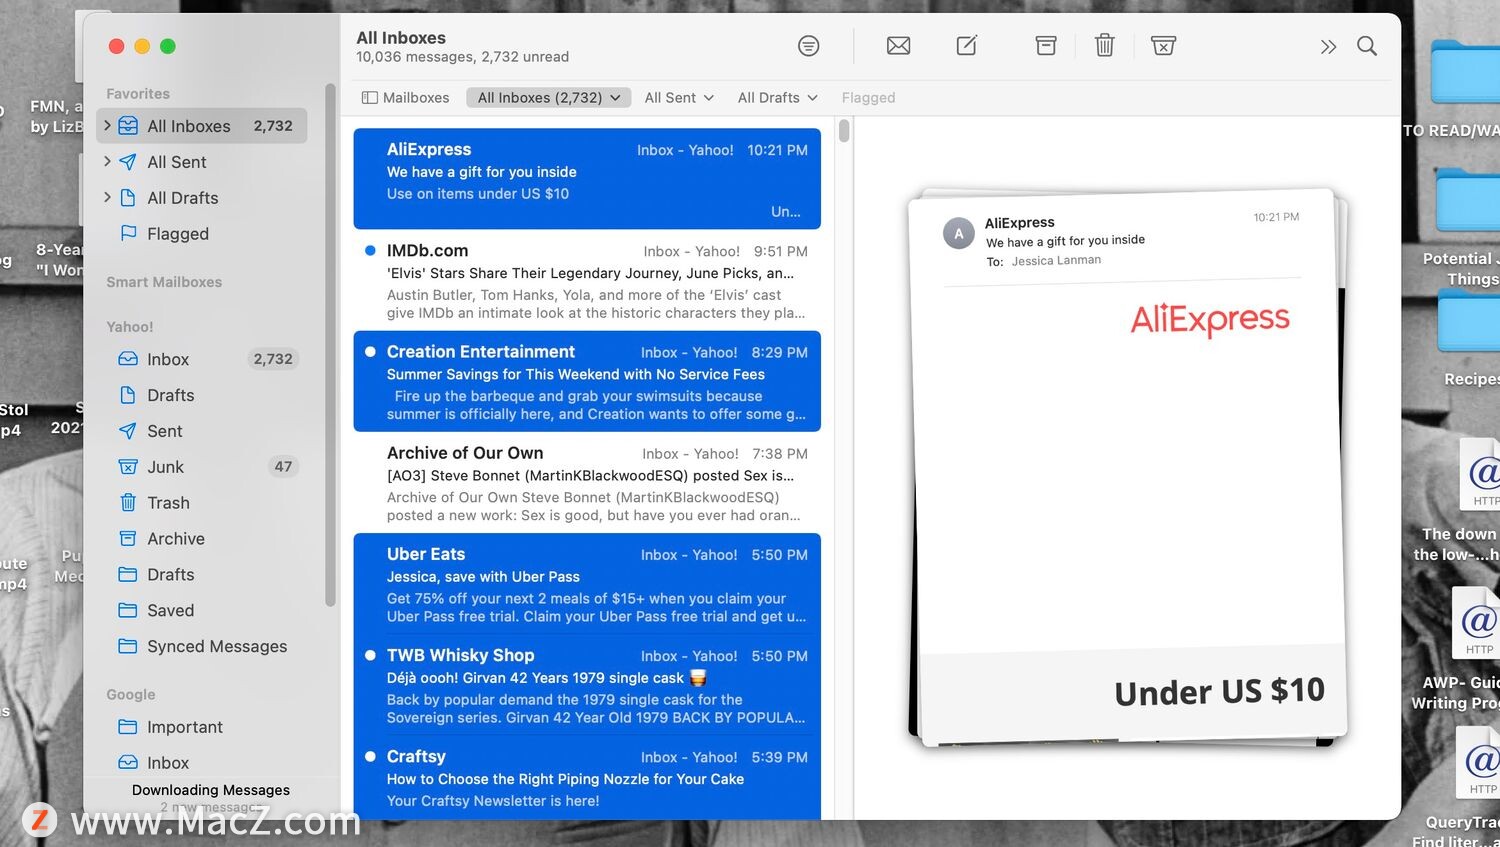Open the AliExpress gift email
Image resolution: width=1500 pixels, height=847 pixels.
587,179
